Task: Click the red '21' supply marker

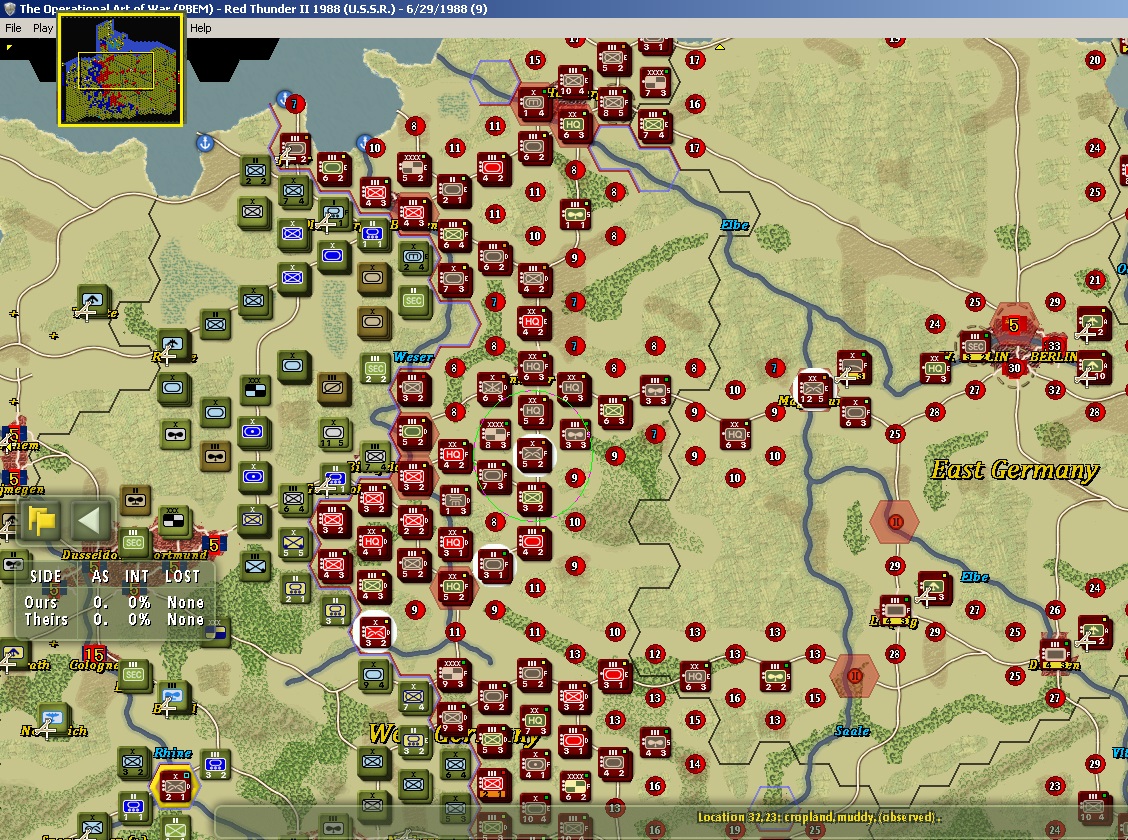Action: [1095, 280]
